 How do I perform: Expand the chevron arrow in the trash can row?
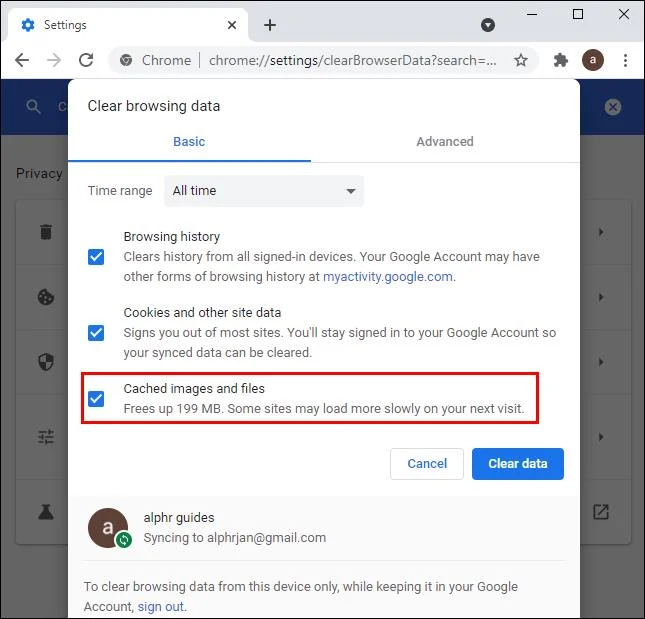pos(601,232)
